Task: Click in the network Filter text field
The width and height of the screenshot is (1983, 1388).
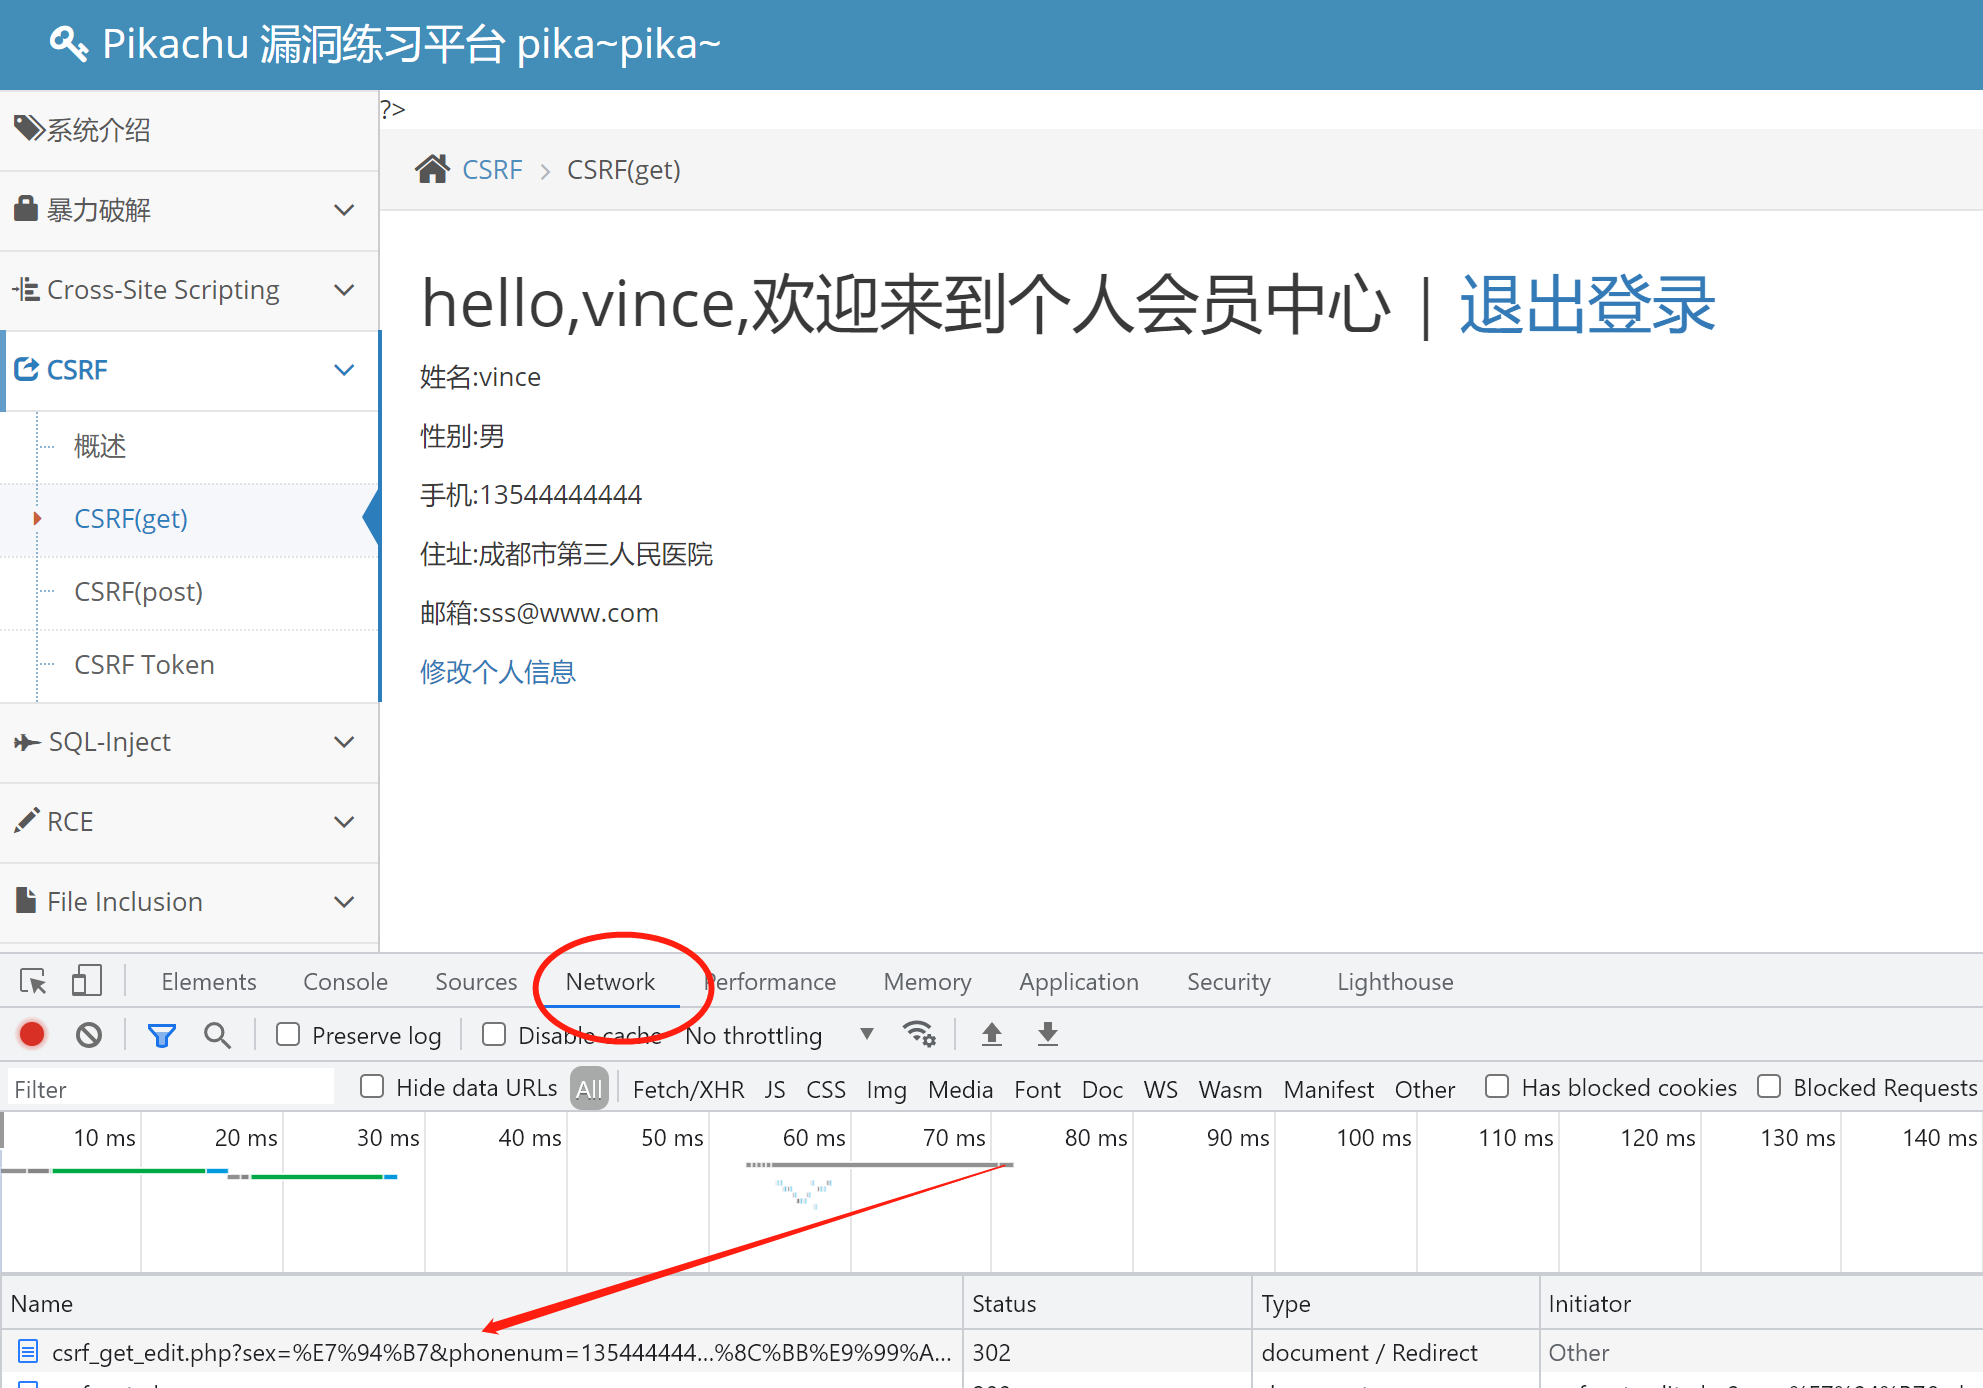Action: [x=170, y=1089]
